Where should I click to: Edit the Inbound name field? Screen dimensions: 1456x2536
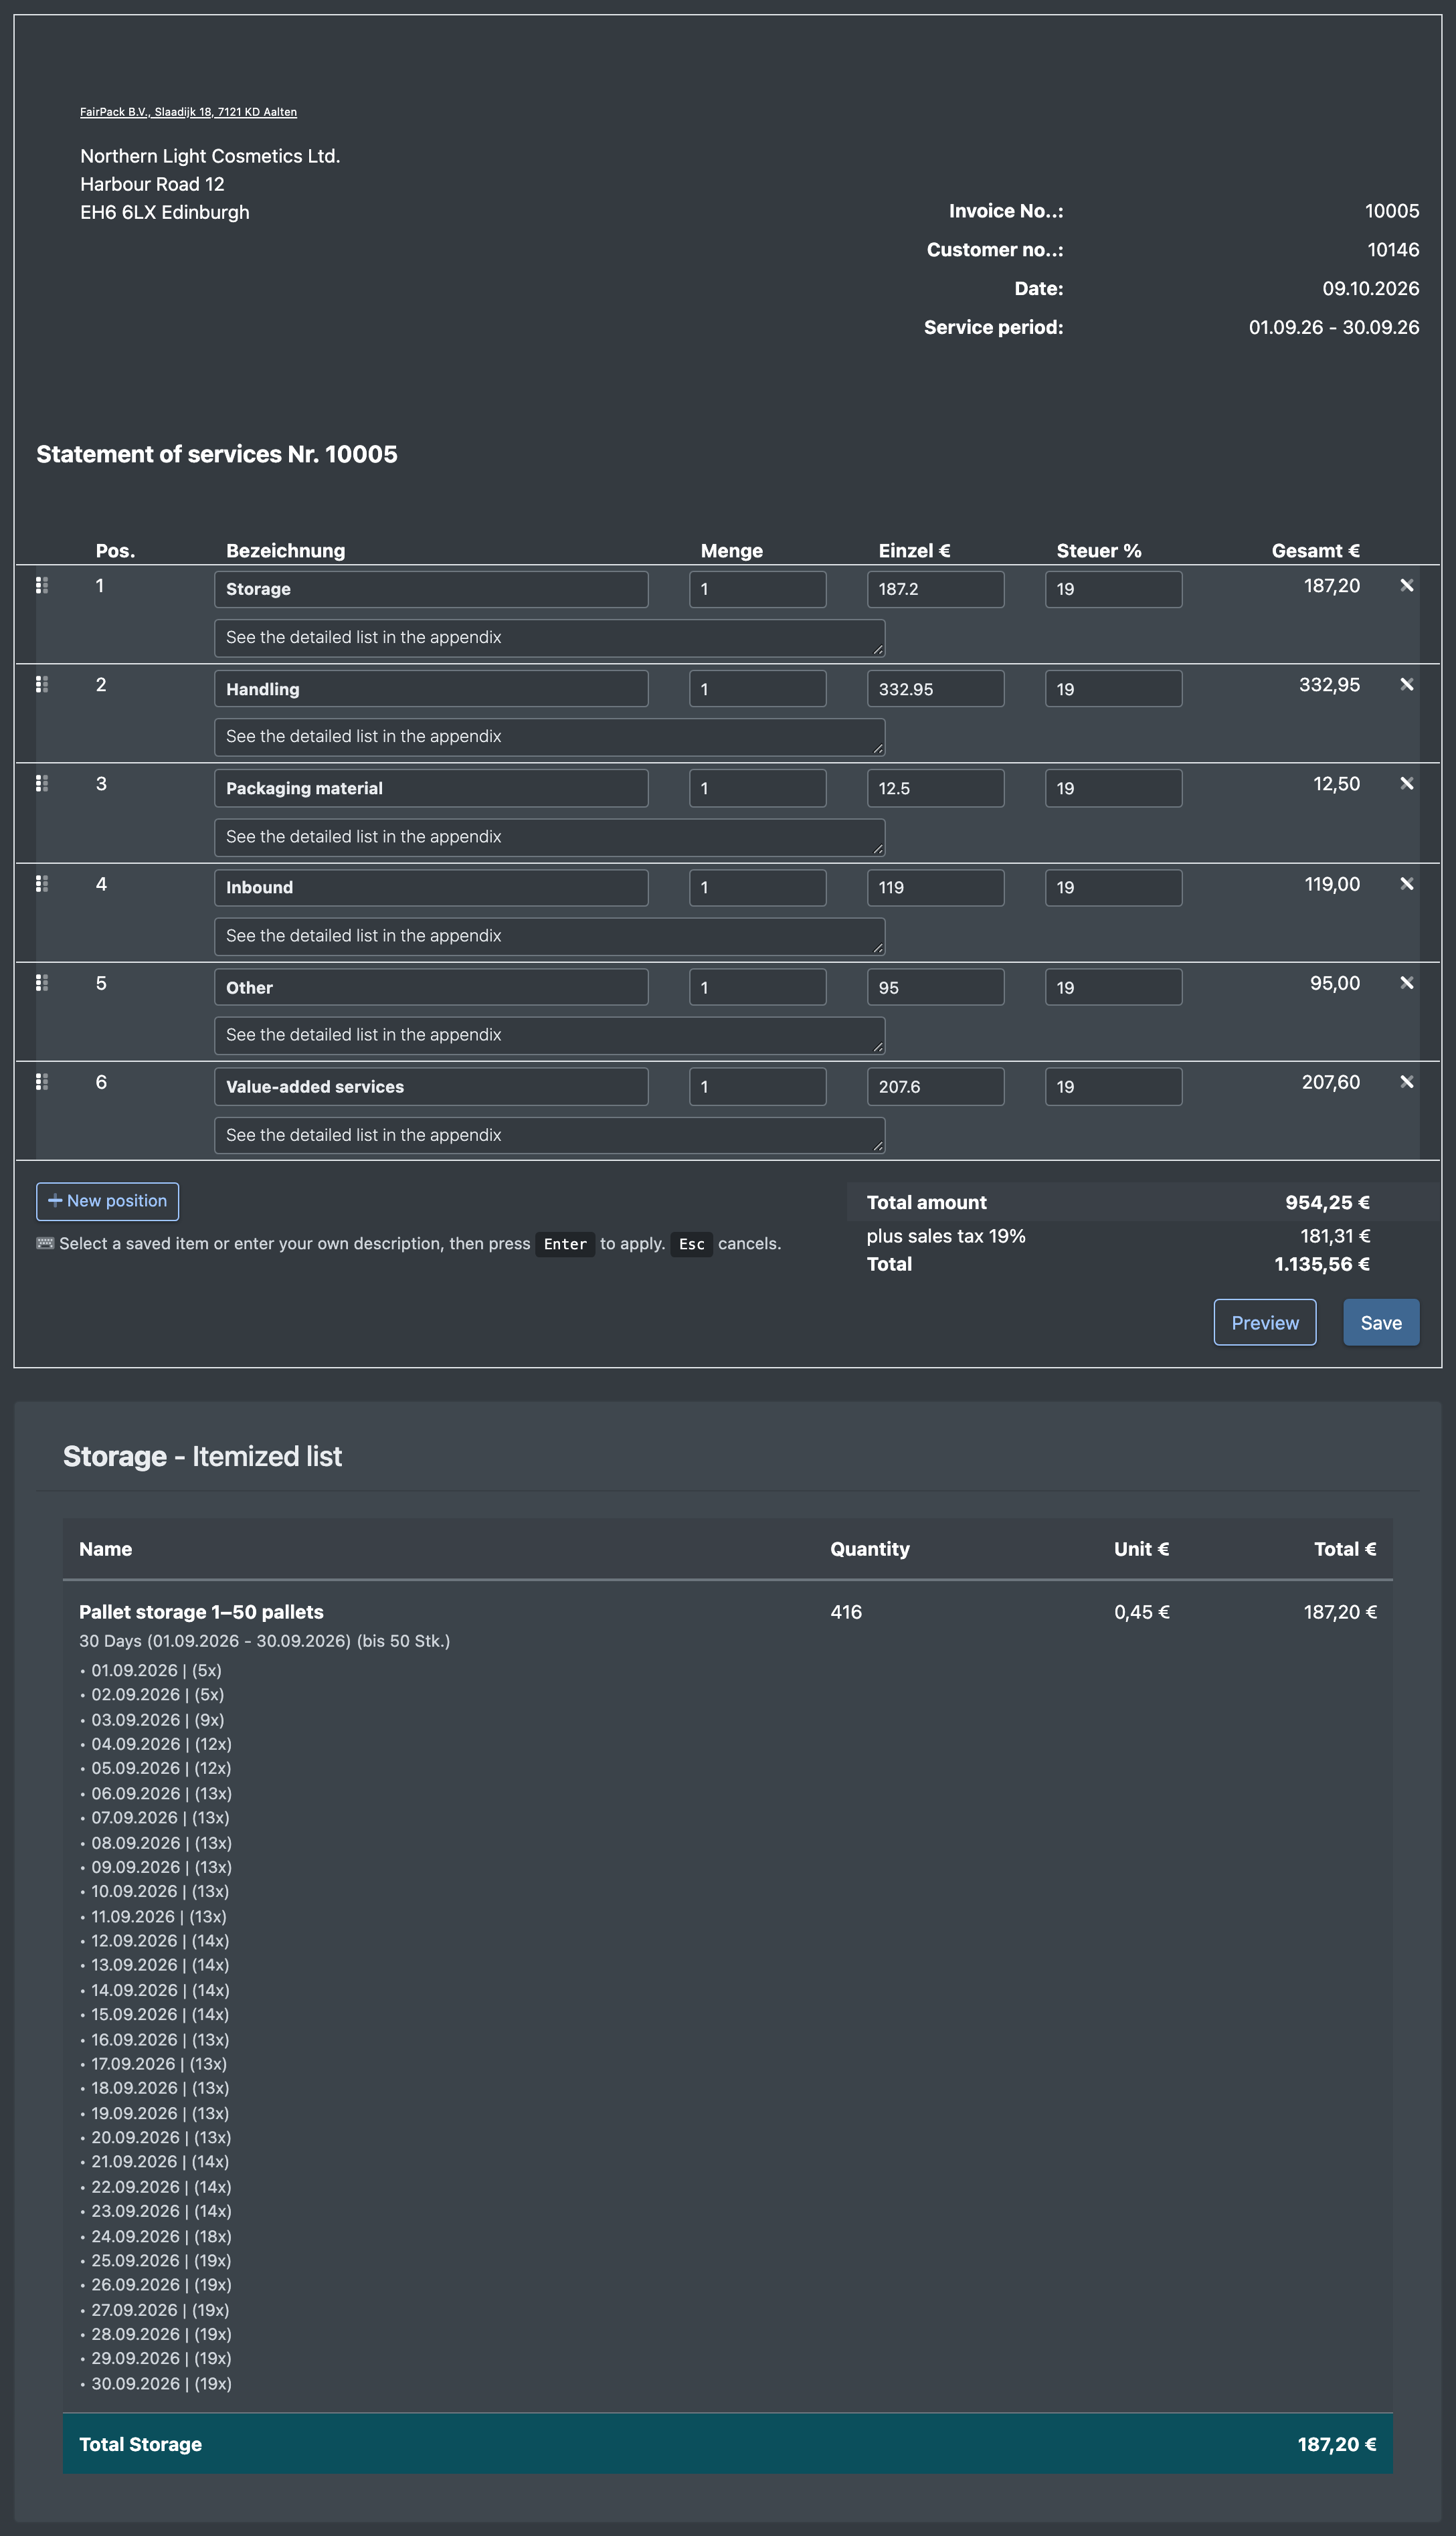(431, 887)
